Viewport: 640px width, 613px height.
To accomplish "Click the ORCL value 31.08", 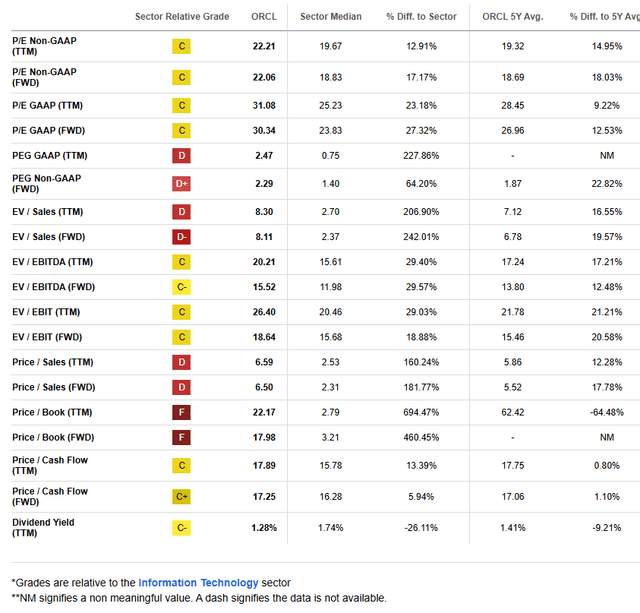I will (x=264, y=106).
